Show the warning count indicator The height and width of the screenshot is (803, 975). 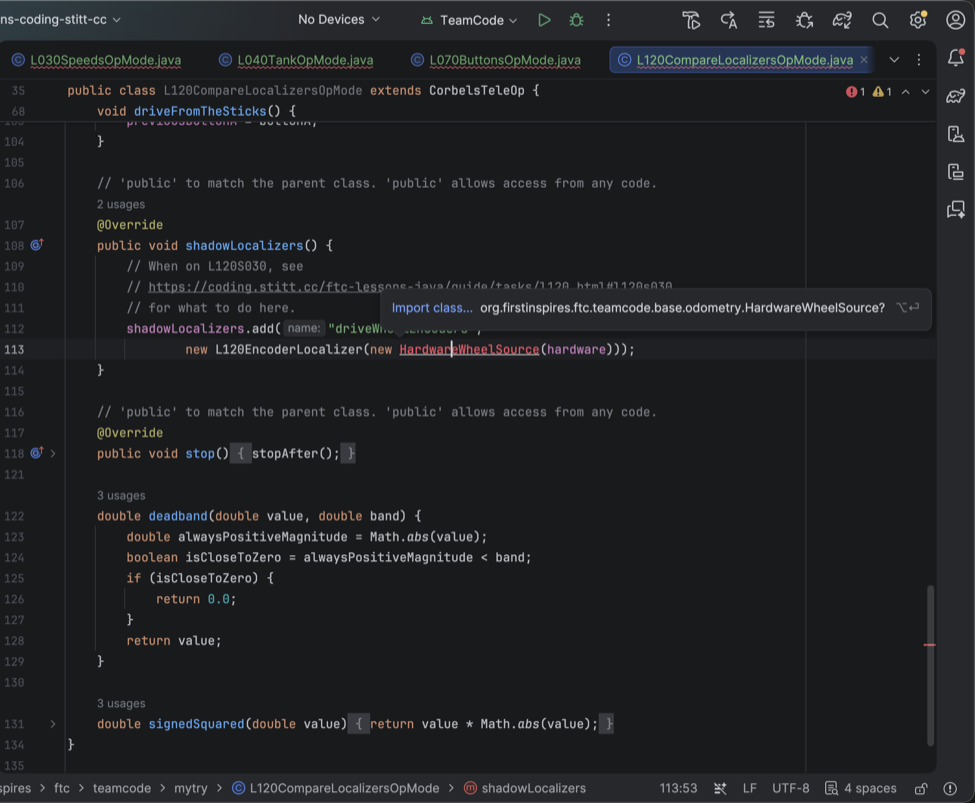[882, 91]
